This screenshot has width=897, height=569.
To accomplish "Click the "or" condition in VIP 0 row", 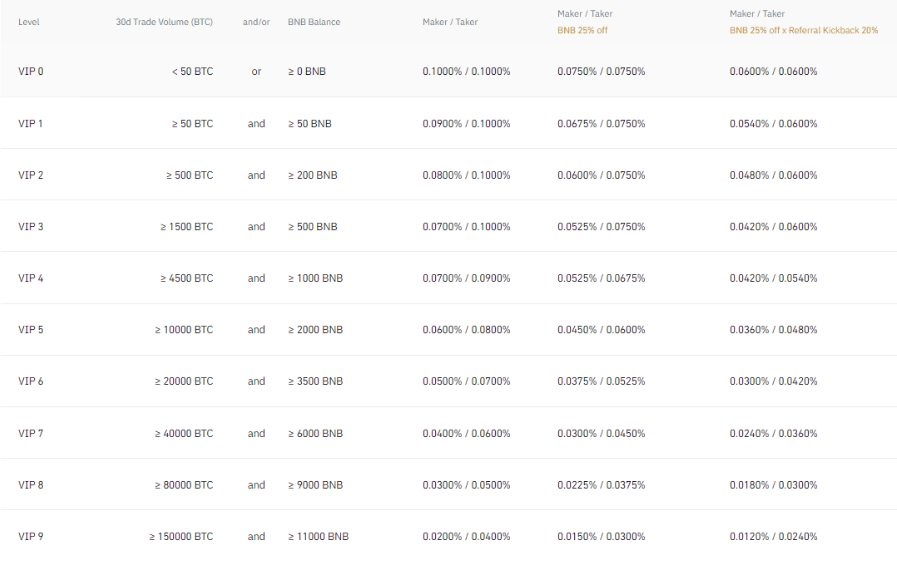I will 256,72.
